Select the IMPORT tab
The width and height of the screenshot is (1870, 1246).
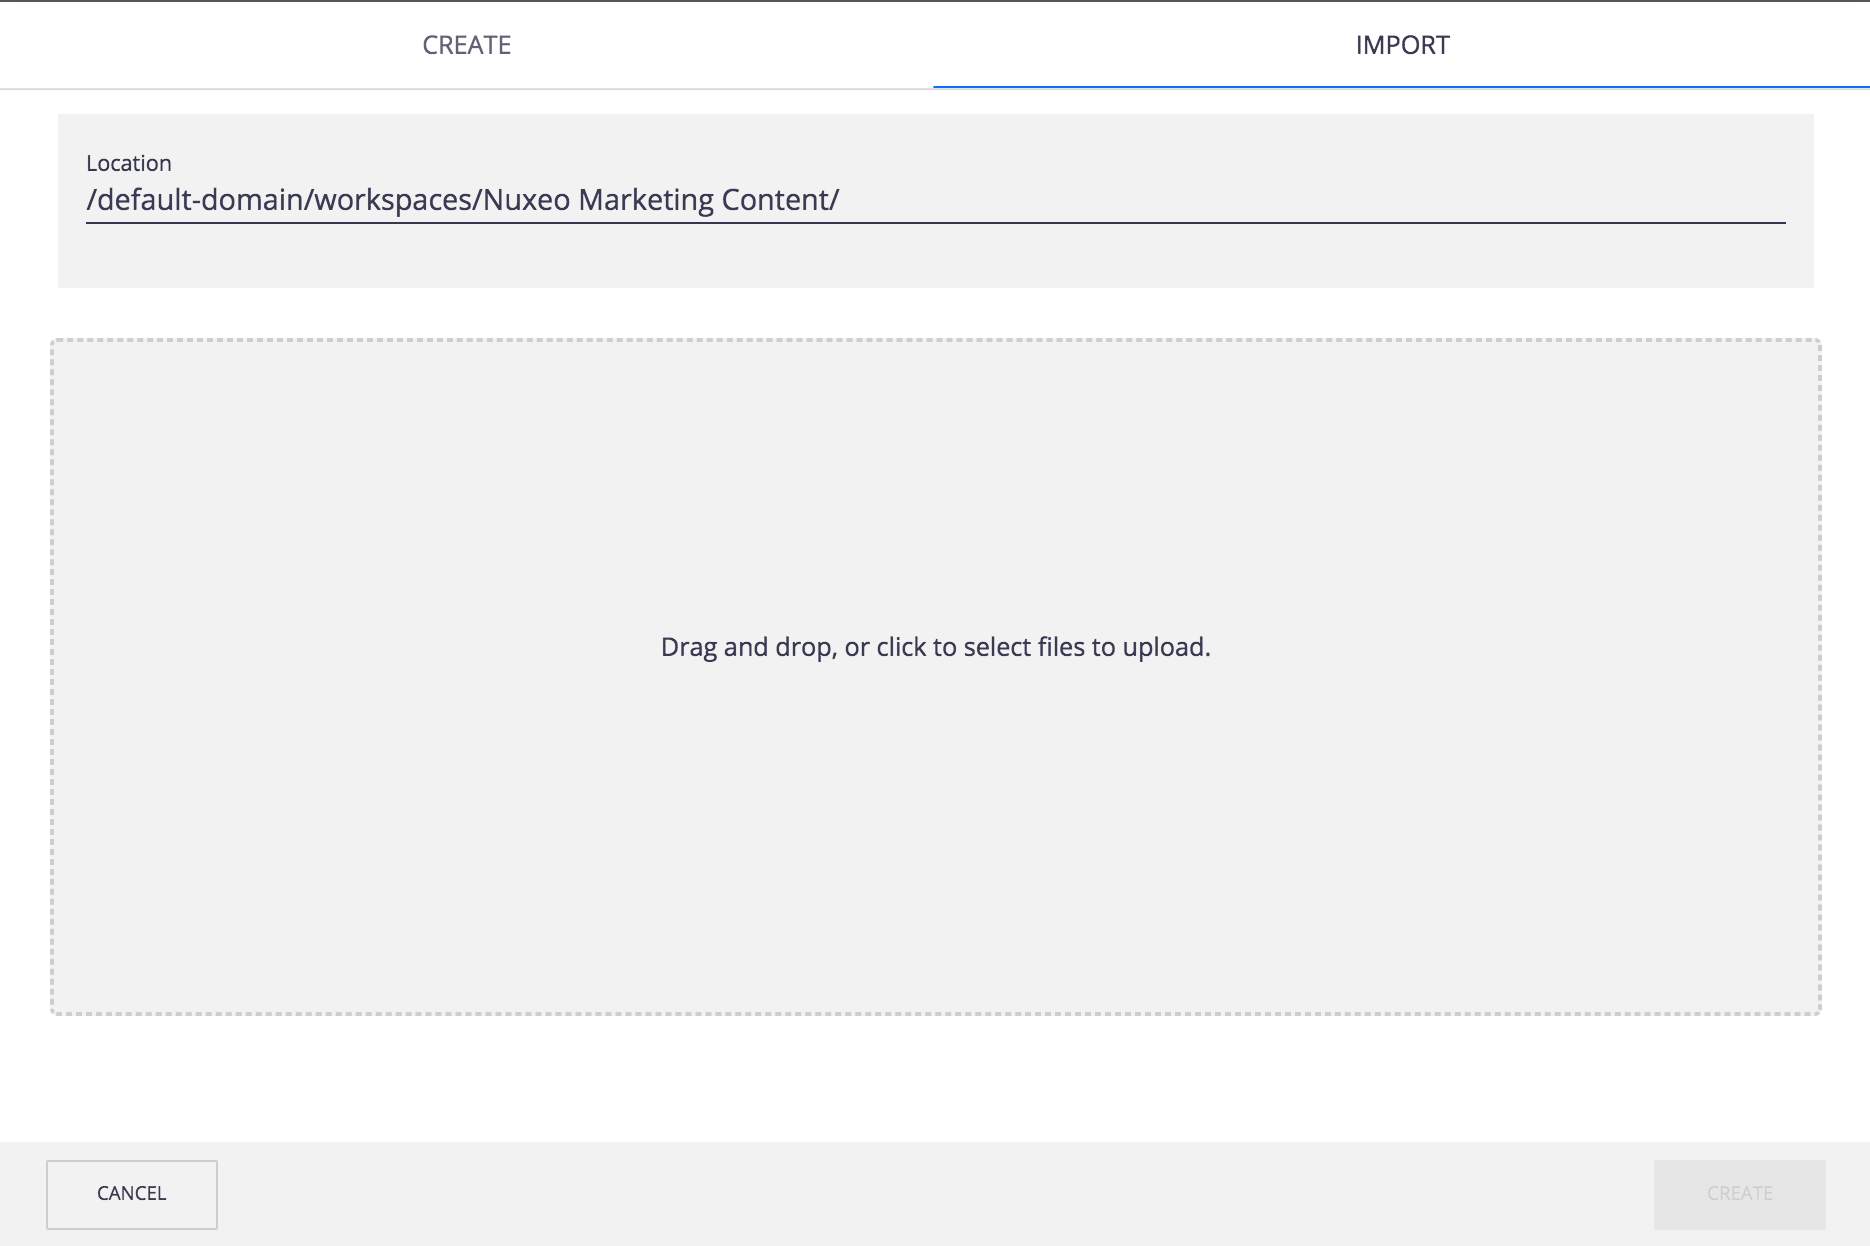(x=1402, y=45)
